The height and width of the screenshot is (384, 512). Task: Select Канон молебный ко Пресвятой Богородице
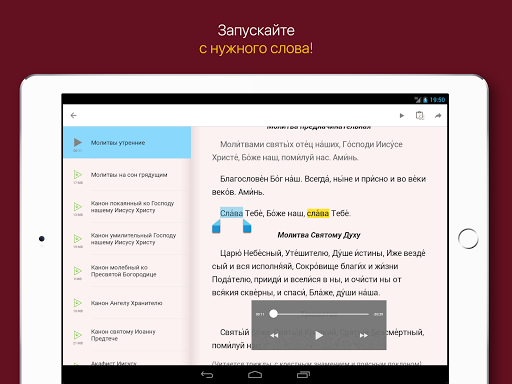coord(127,271)
